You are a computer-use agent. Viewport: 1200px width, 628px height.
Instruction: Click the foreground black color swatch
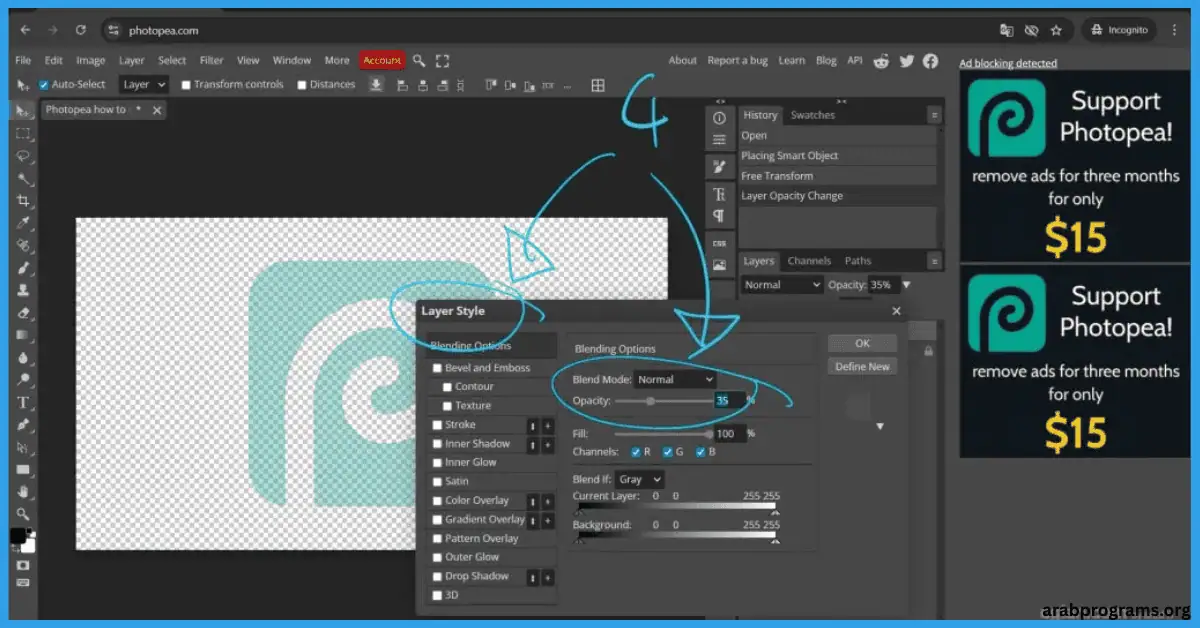[x=17, y=536]
